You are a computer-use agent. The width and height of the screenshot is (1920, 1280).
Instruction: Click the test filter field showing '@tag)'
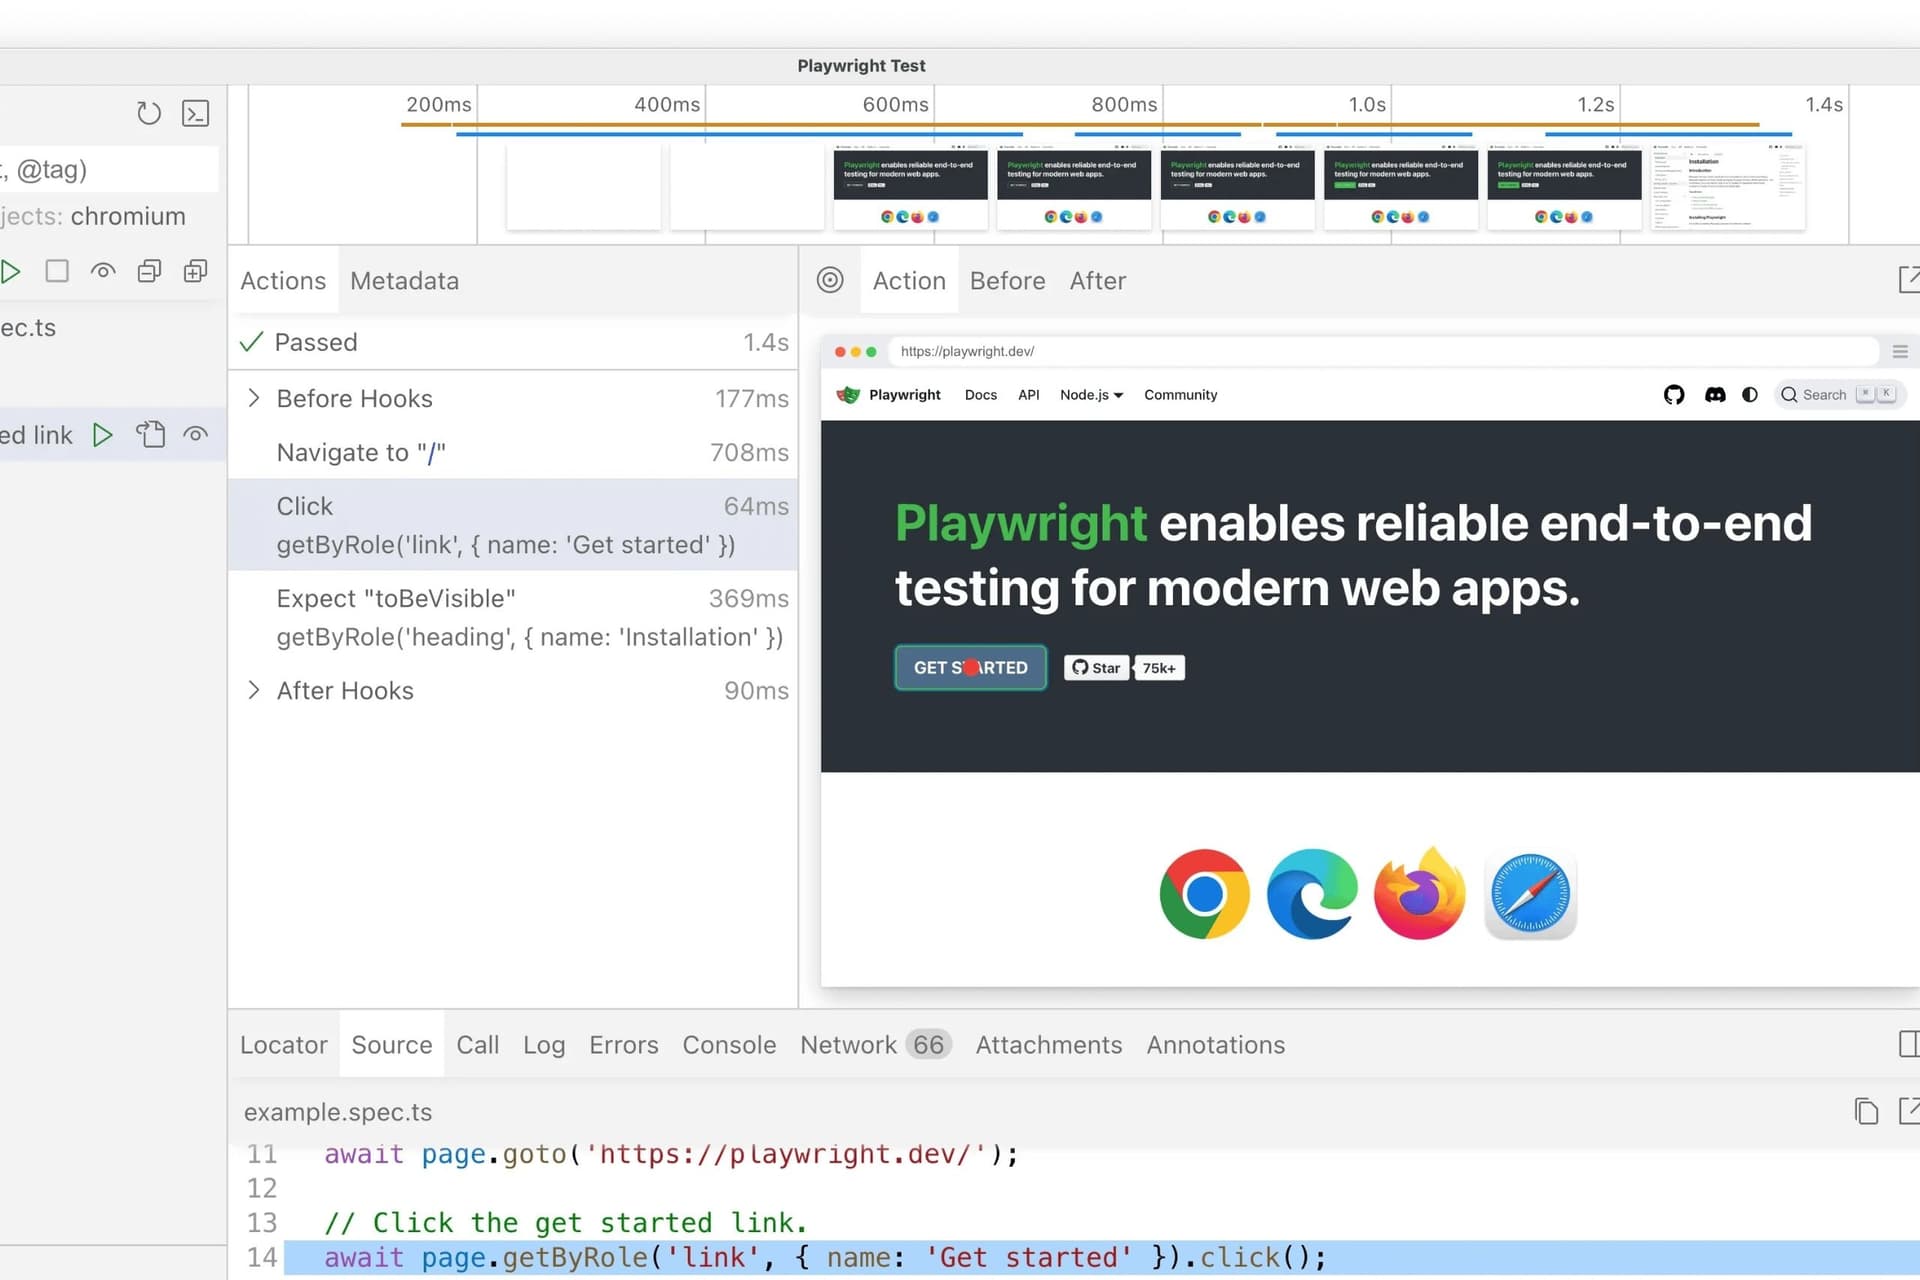tap(108, 169)
